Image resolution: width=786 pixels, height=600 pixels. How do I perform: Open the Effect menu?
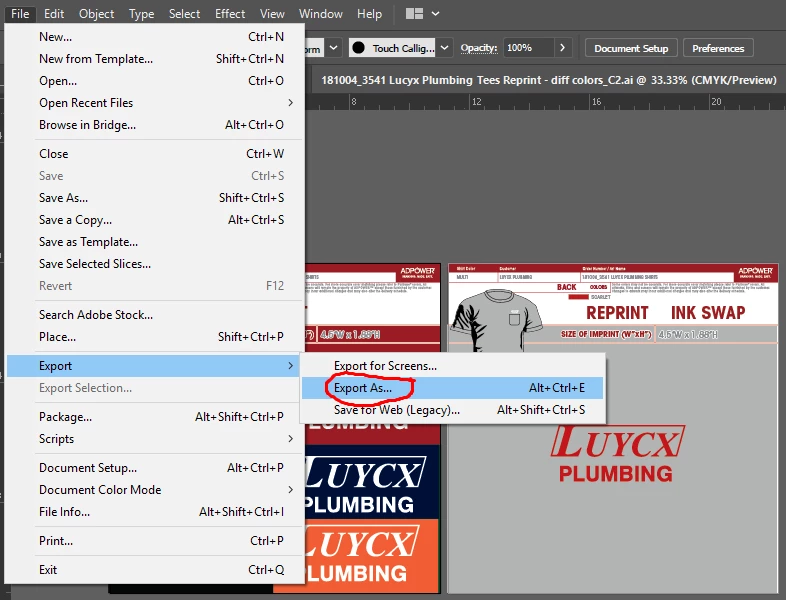point(230,14)
